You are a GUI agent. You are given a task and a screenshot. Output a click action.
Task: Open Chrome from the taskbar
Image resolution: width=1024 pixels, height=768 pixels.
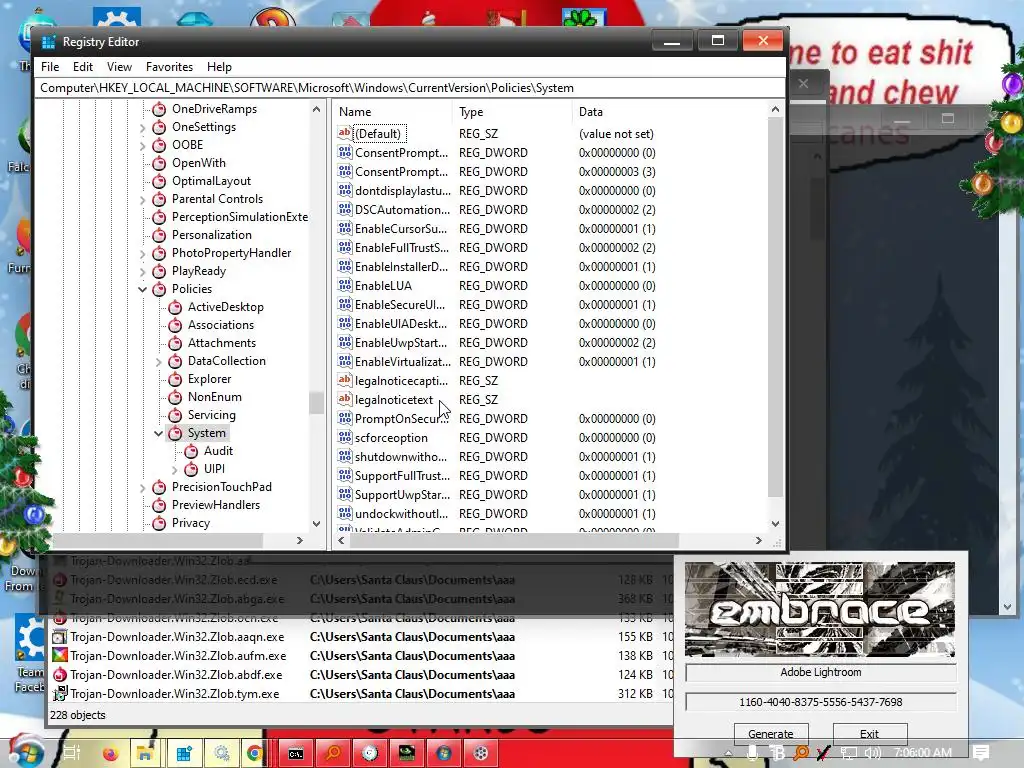pyautogui.click(x=255, y=753)
